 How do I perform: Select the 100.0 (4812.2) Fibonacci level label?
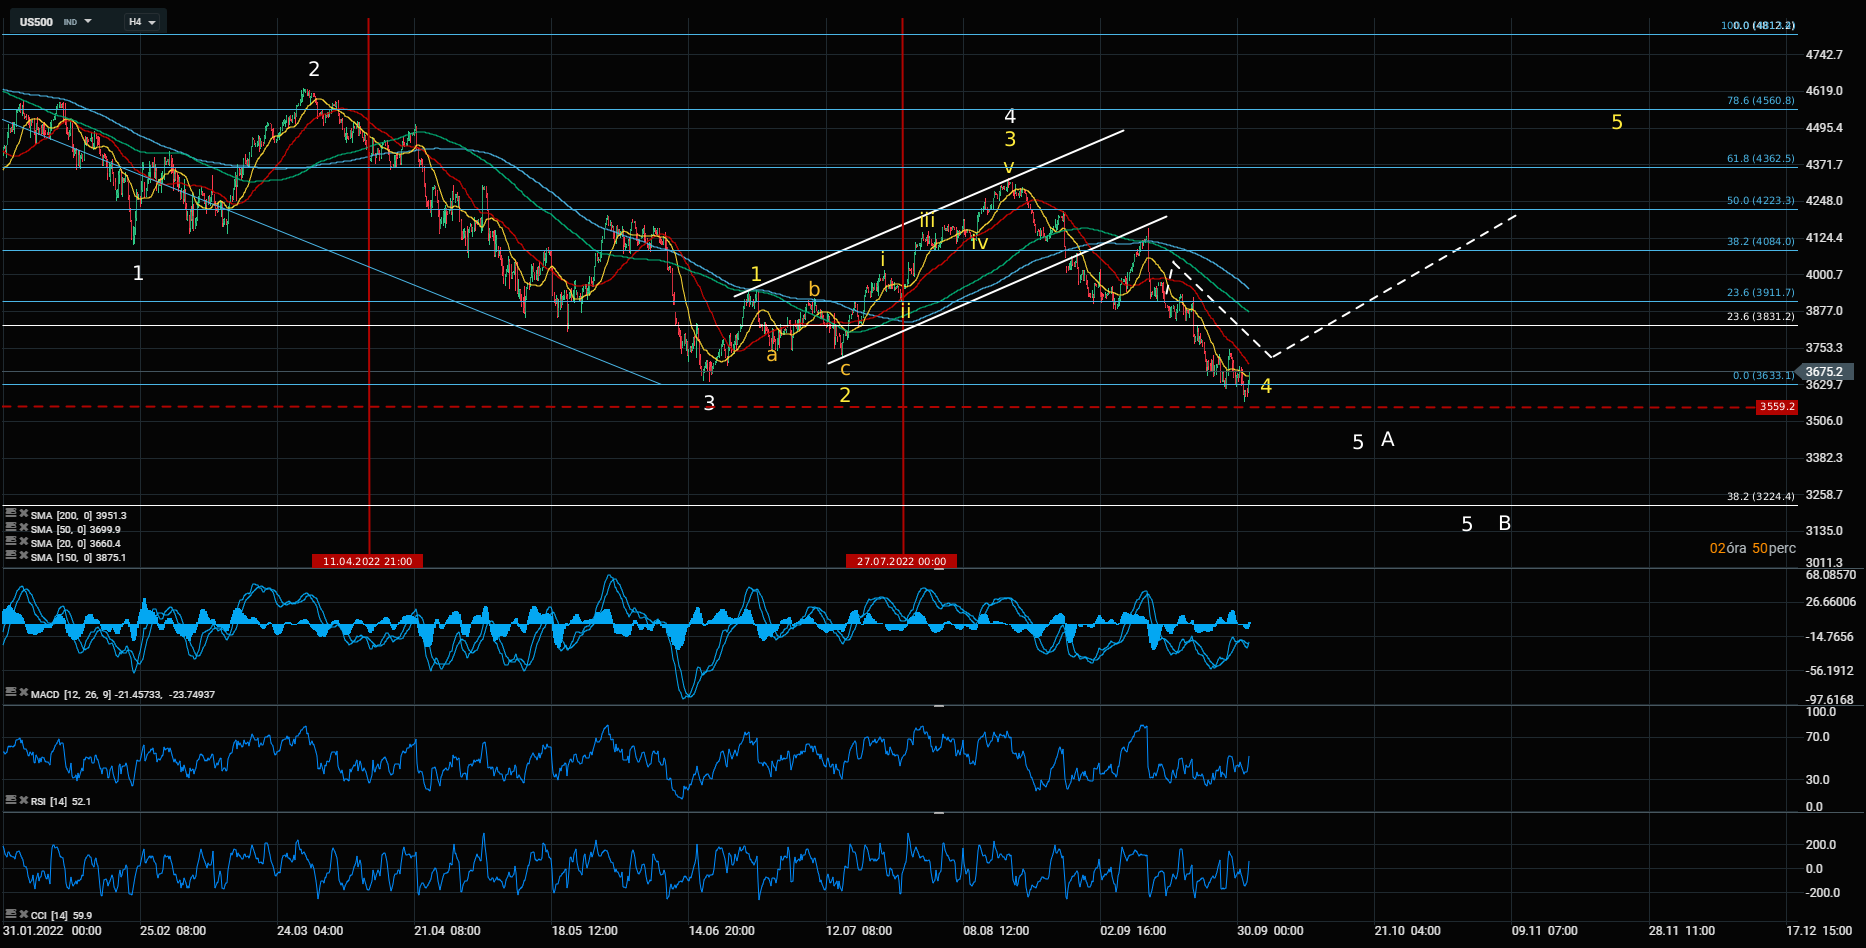pos(1758,26)
